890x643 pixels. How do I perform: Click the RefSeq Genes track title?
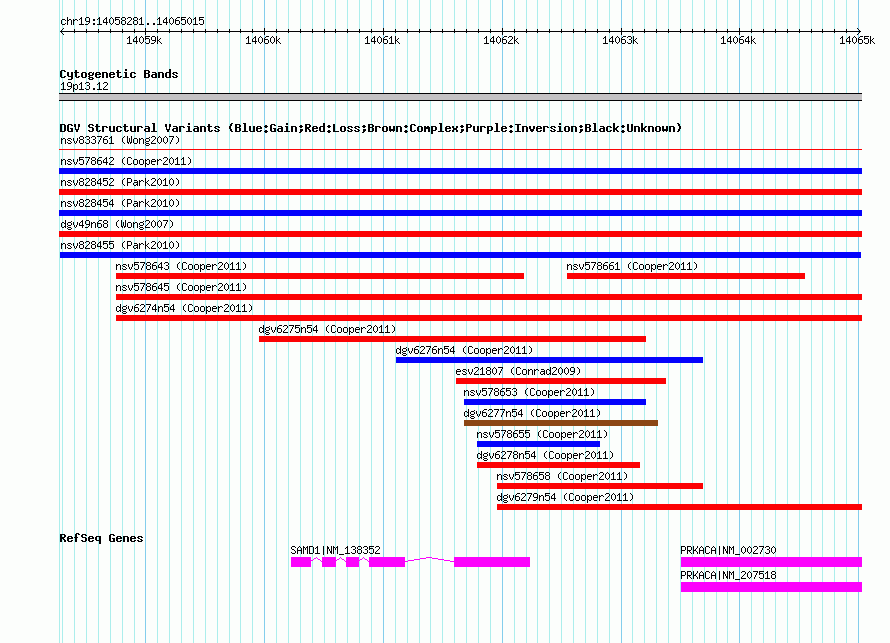pyautogui.click(x=101, y=538)
